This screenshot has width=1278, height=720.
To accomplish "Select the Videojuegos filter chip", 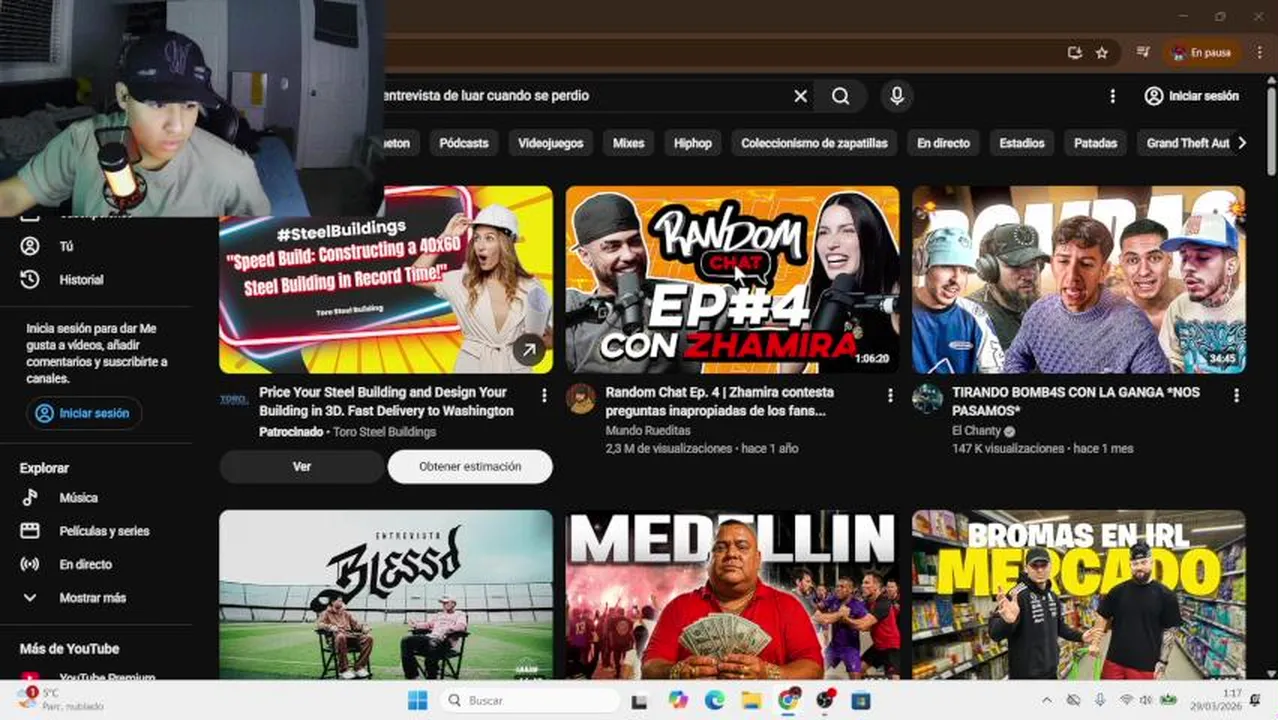I will 551,143.
